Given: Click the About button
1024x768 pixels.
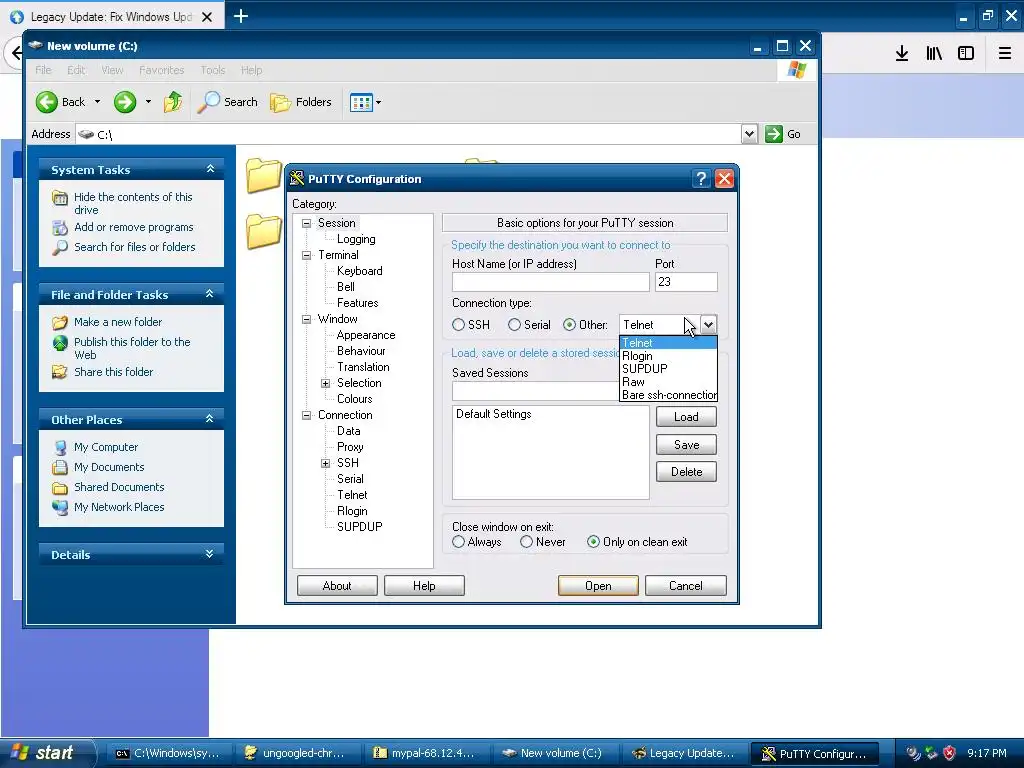Looking at the screenshot, I should 337,586.
